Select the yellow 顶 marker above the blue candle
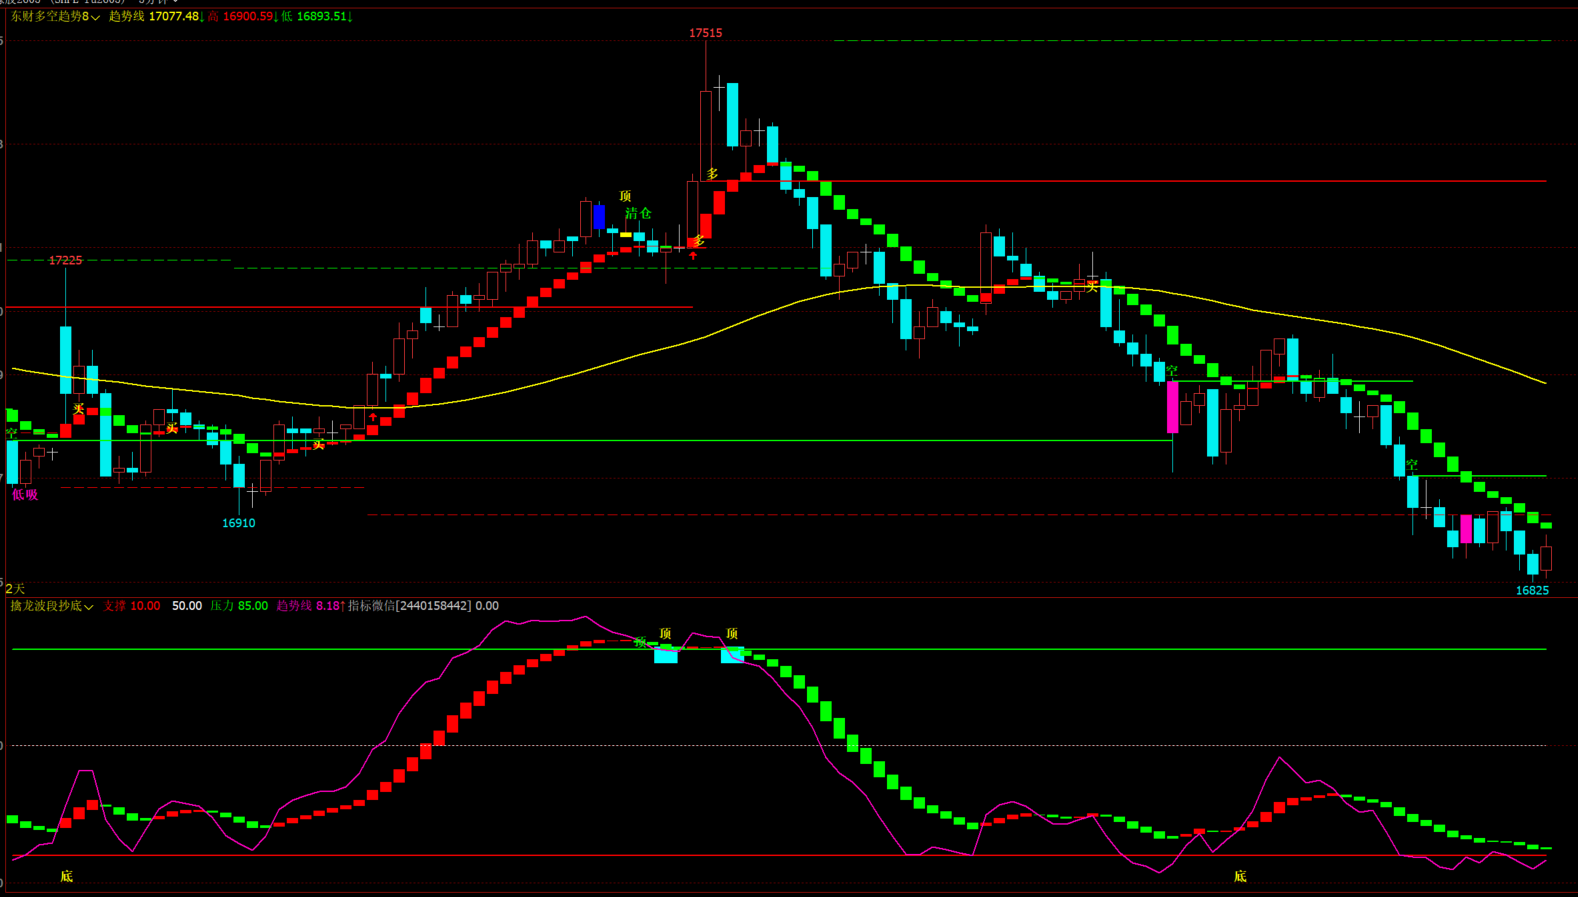Screen dimensions: 1578x897 tap(625, 196)
